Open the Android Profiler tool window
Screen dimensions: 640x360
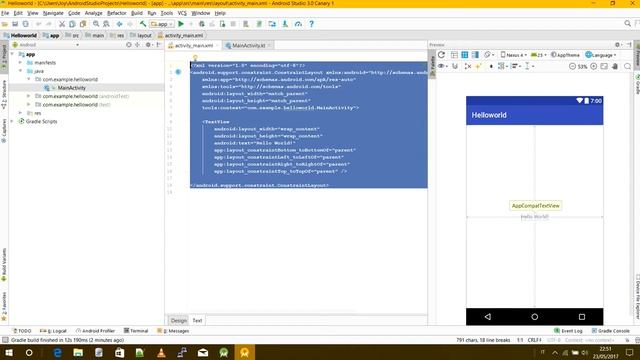point(95,331)
